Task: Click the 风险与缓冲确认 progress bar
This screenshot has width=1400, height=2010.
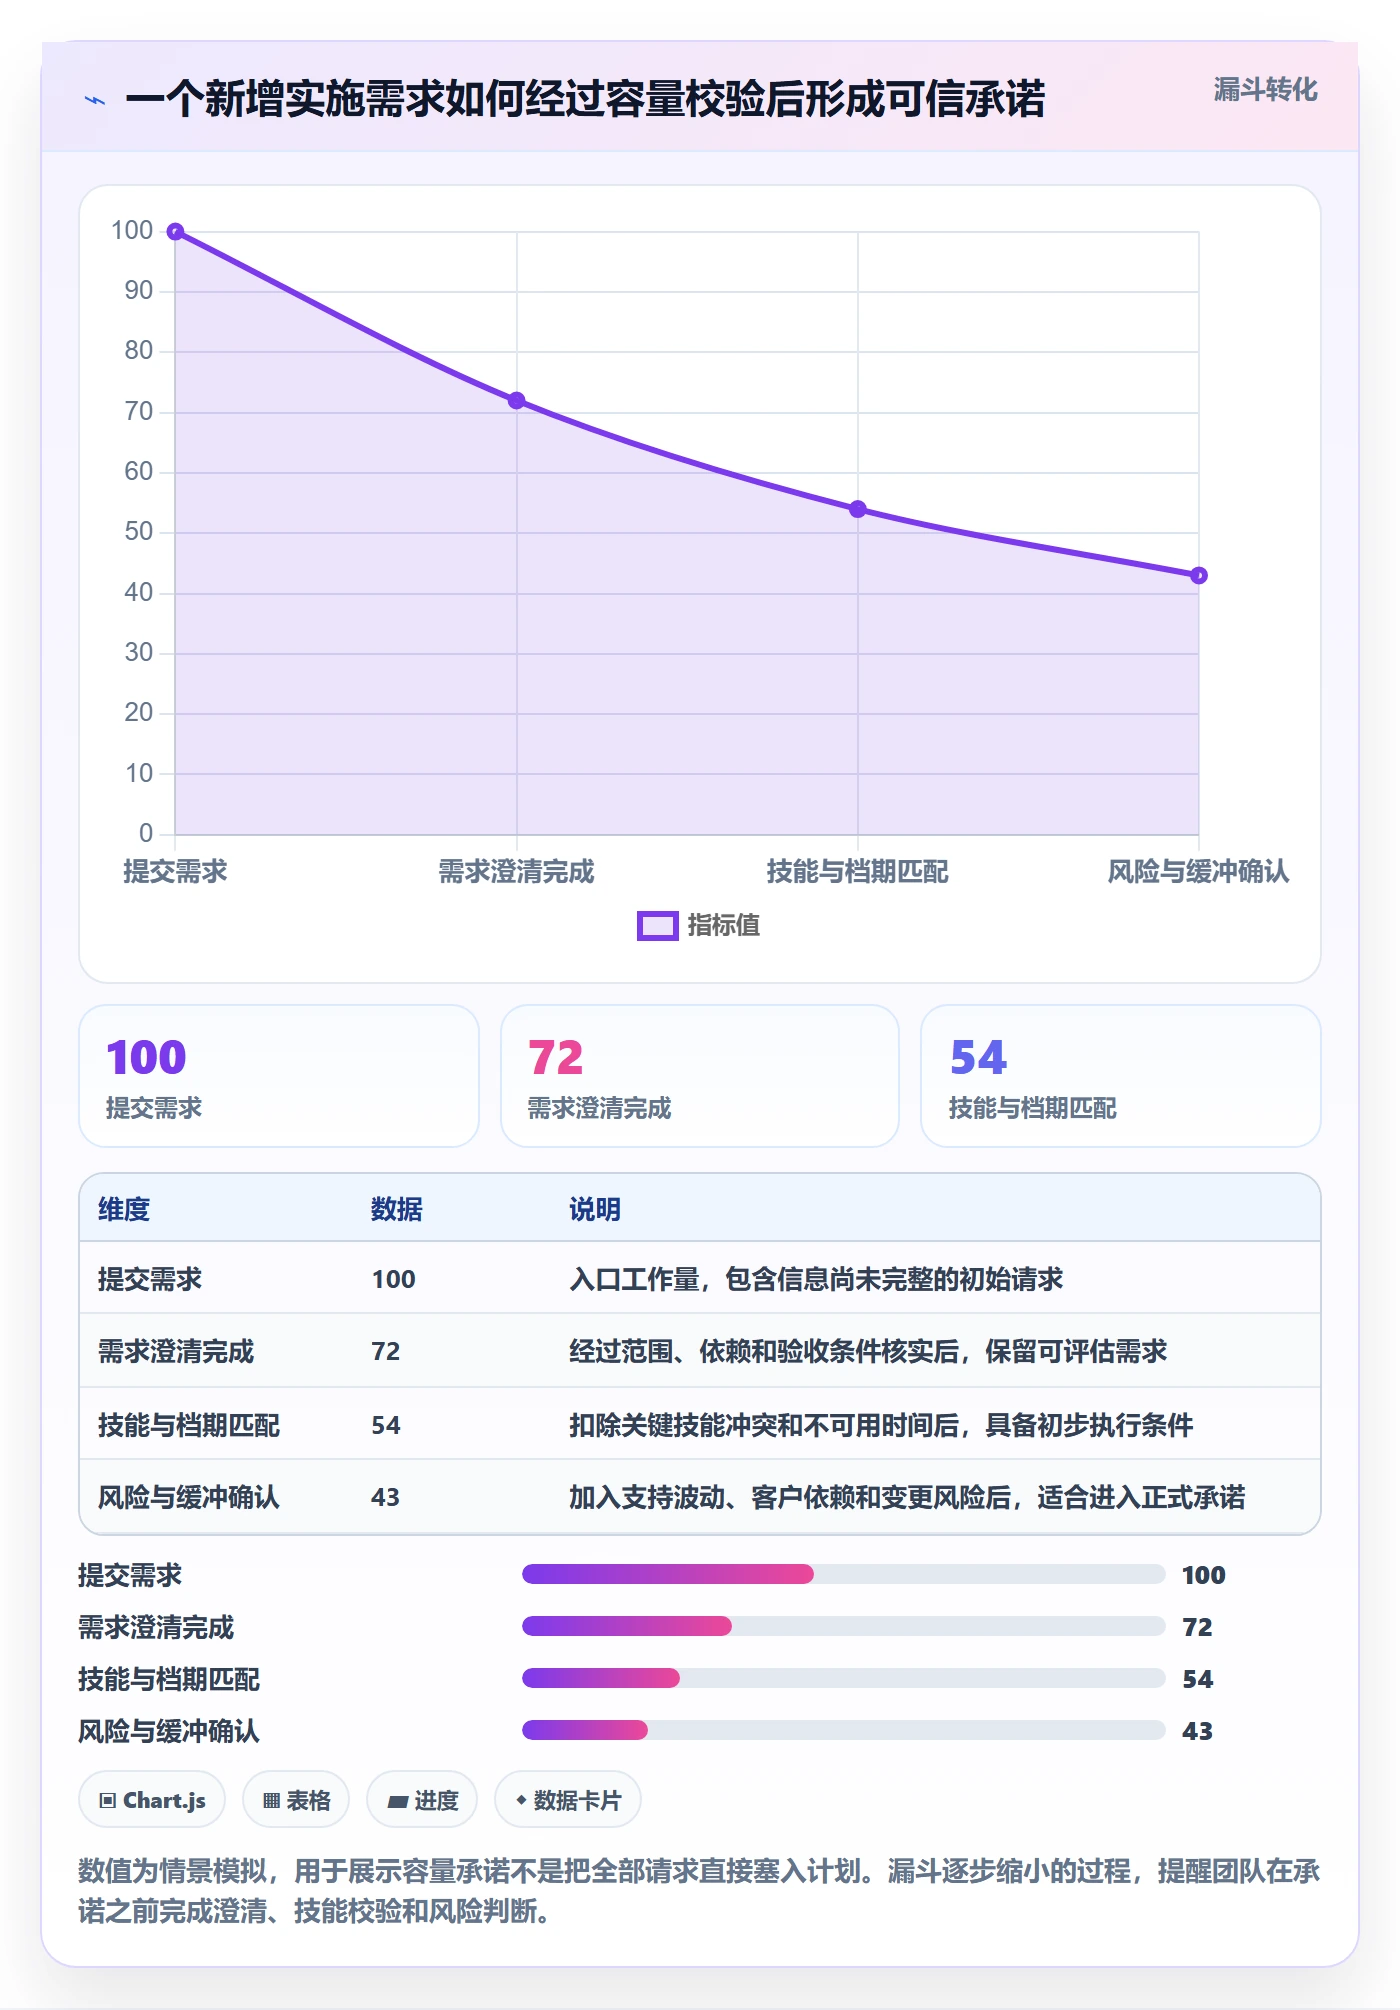Action: (843, 1730)
